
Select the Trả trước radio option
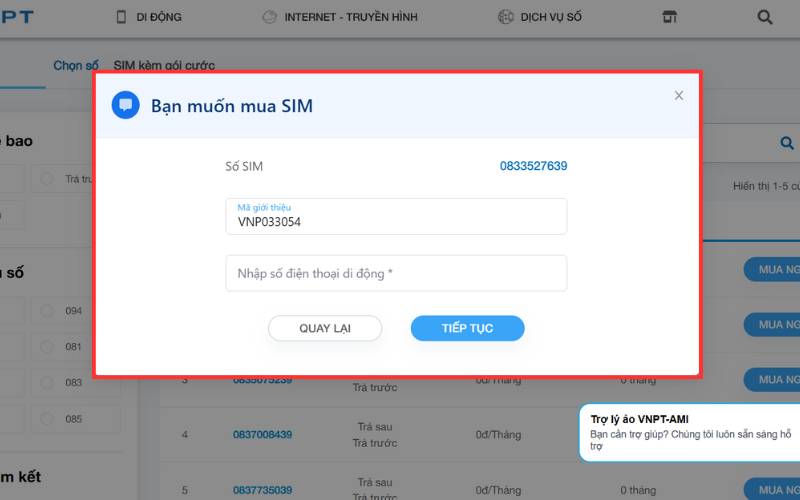46,179
